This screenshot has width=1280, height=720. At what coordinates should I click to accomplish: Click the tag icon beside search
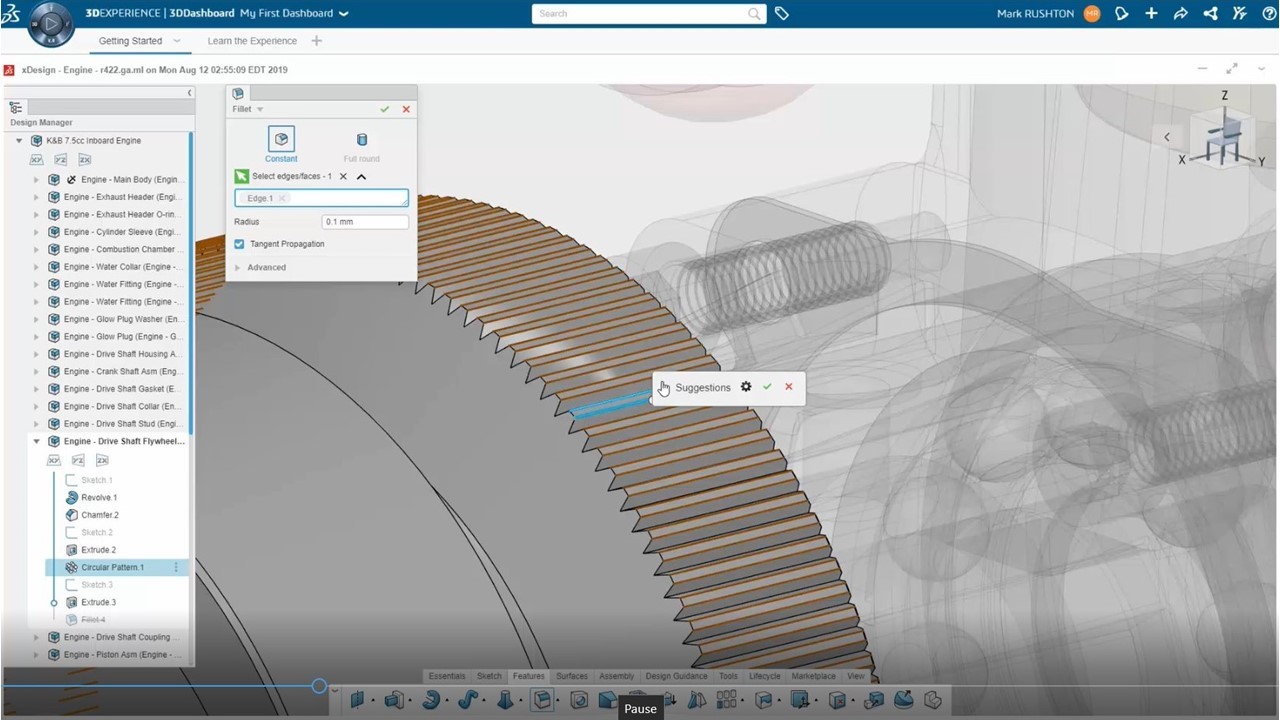click(x=782, y=14)
